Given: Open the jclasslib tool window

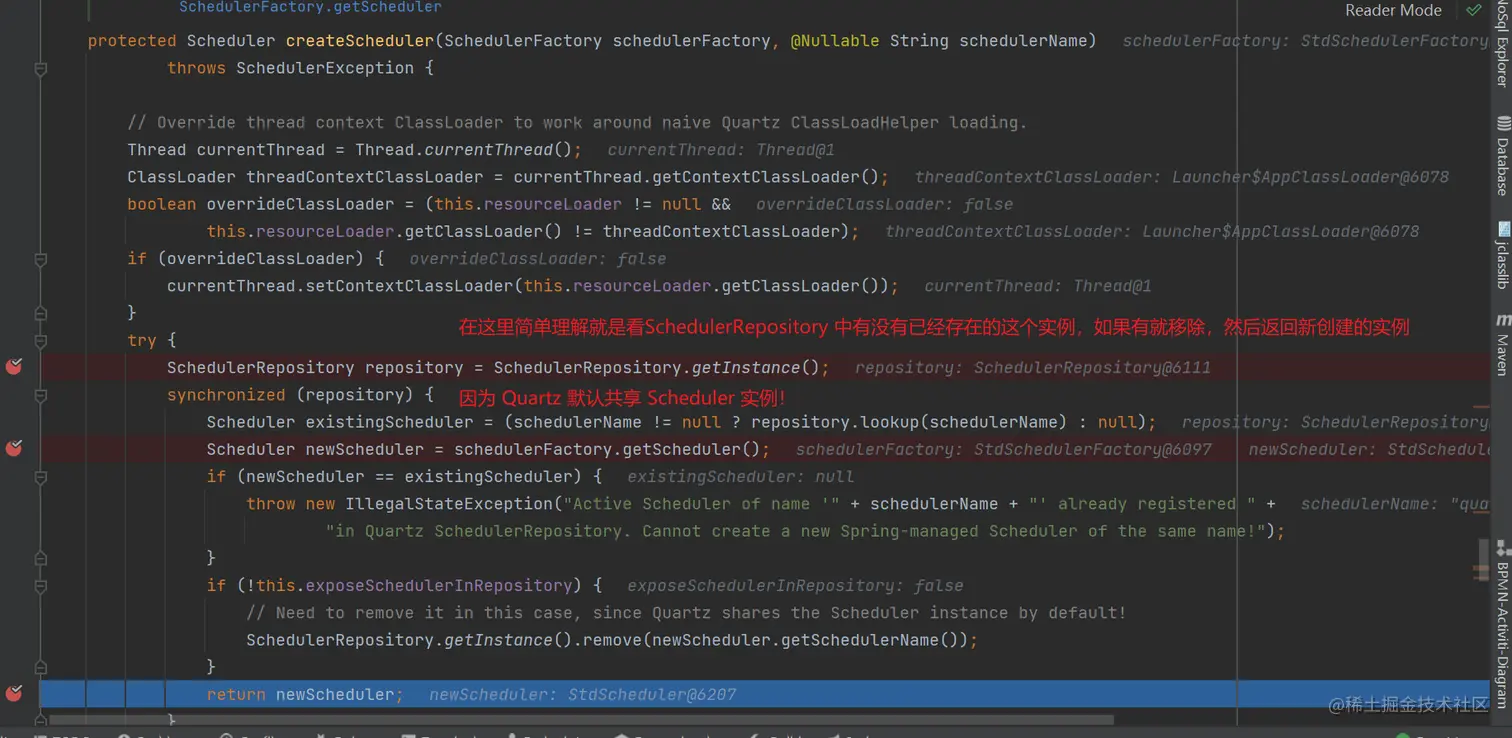Looking at the screenshot, I should tap(1502, 255).
